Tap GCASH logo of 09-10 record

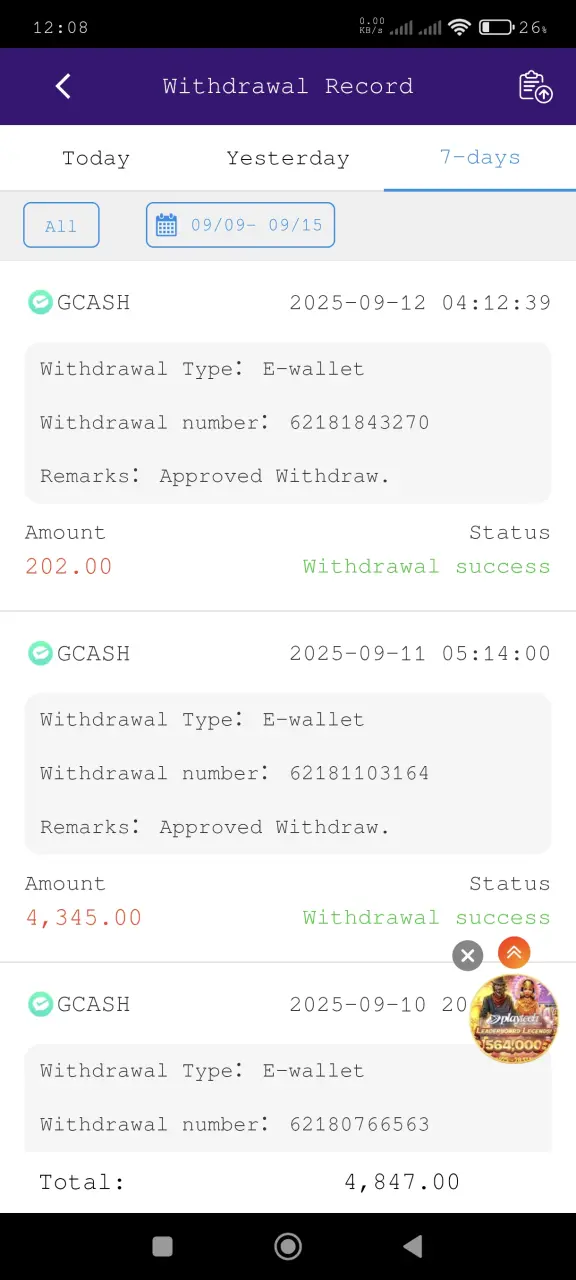coord(40,1004)
